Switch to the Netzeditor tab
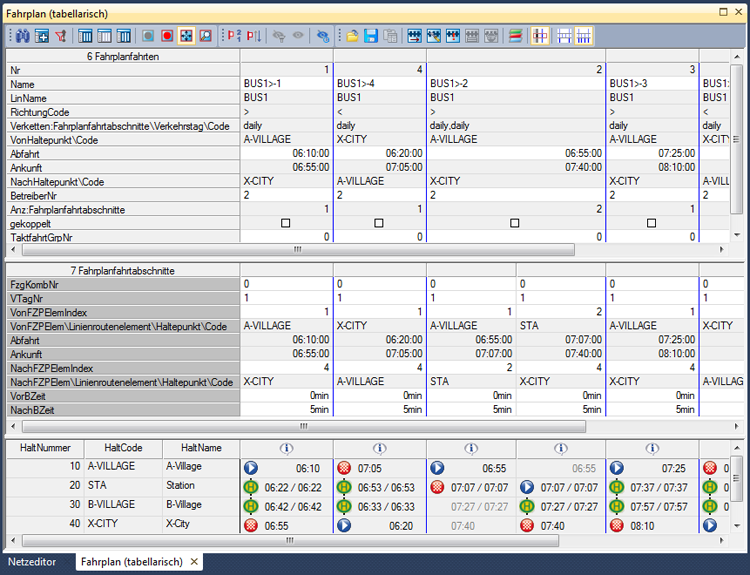Image resolution: width=750 pixels, height=575 pixels. pyautogui.click(x=32, y=562)
